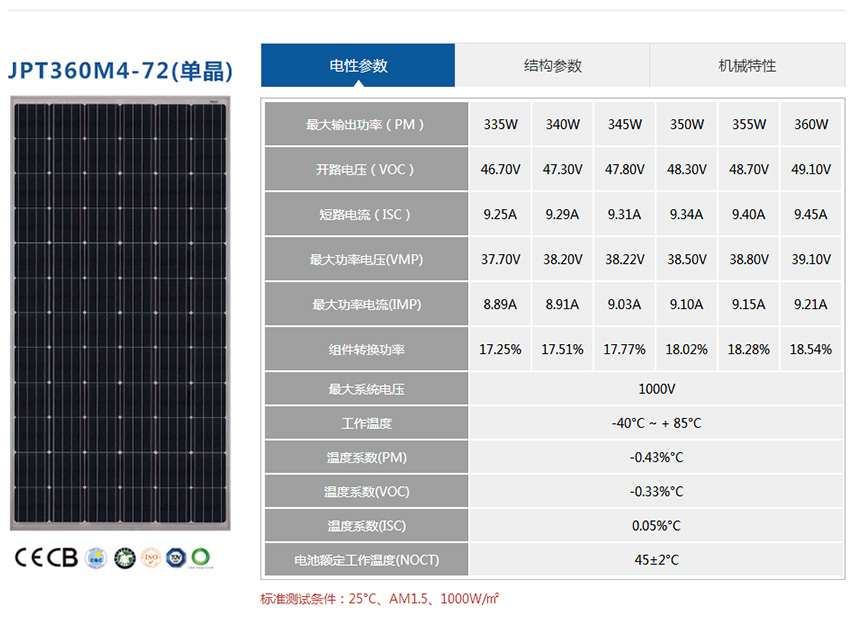The width and height of the screenshot is (853, 619).
Task: Switch to the 结构参数 tab
Action: point(552,66)
